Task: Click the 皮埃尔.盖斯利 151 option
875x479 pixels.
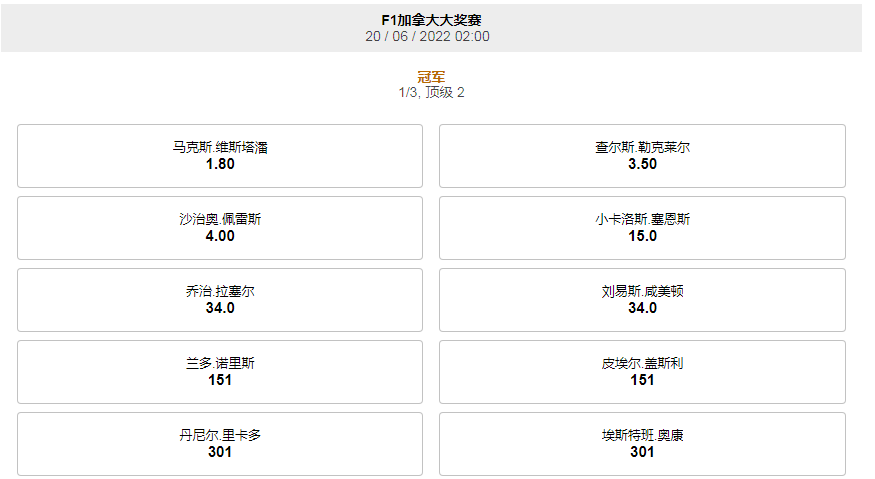Action: (642, 372)
